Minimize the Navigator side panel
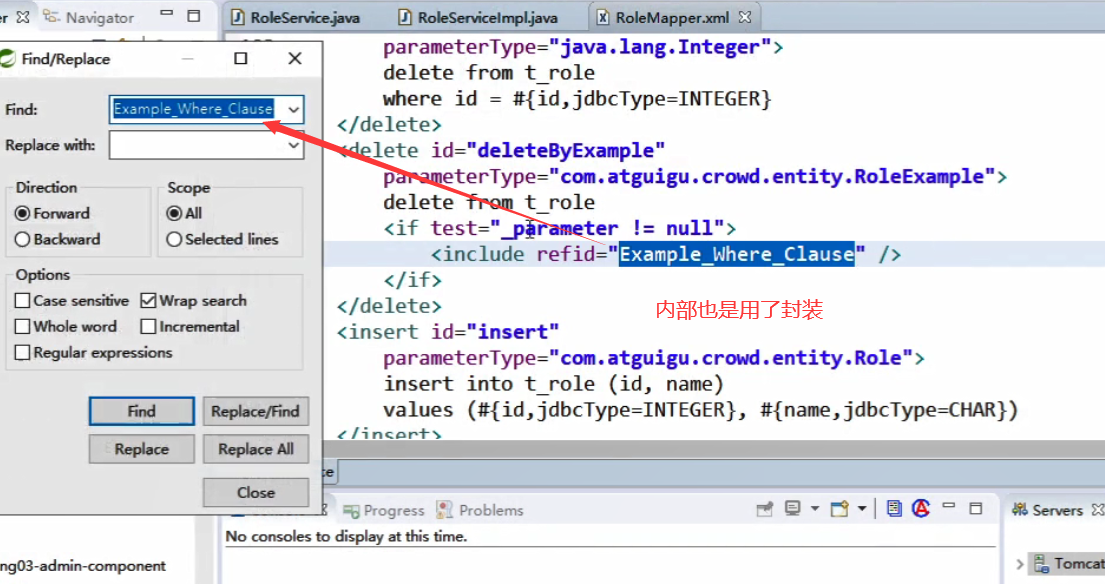1105x584 pixels. coord(166,13)
